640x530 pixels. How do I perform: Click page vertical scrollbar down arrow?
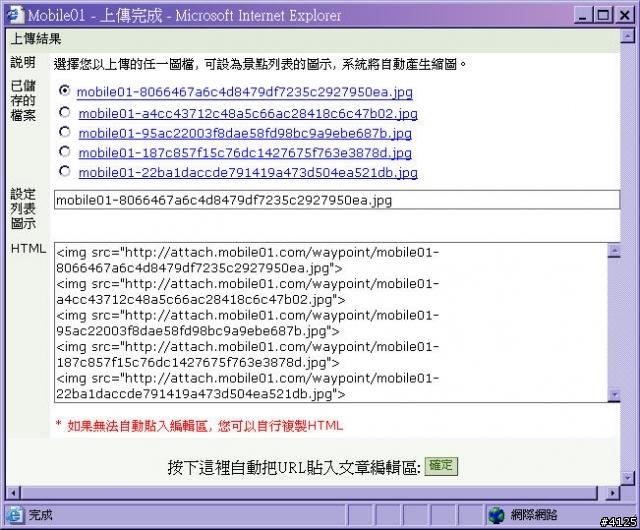tap(627, 477)
